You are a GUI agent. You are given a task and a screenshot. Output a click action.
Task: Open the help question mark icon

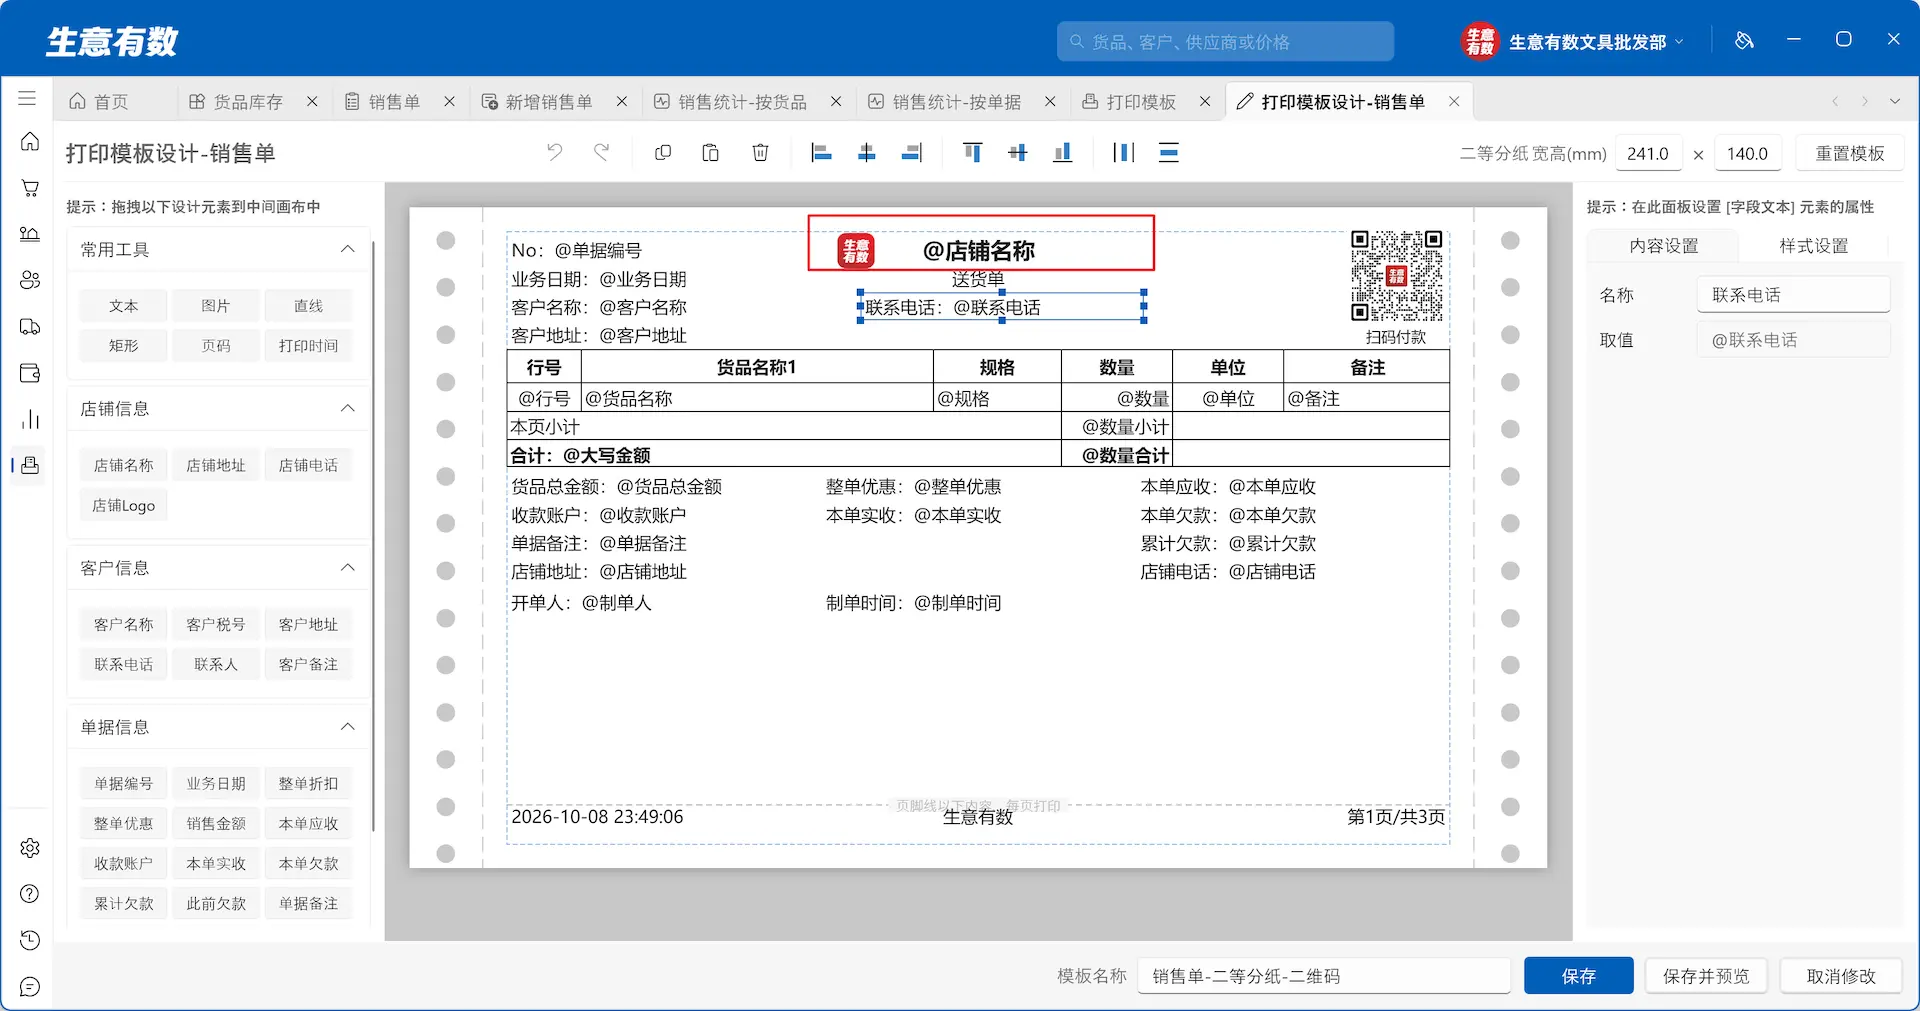coord(30,894)
